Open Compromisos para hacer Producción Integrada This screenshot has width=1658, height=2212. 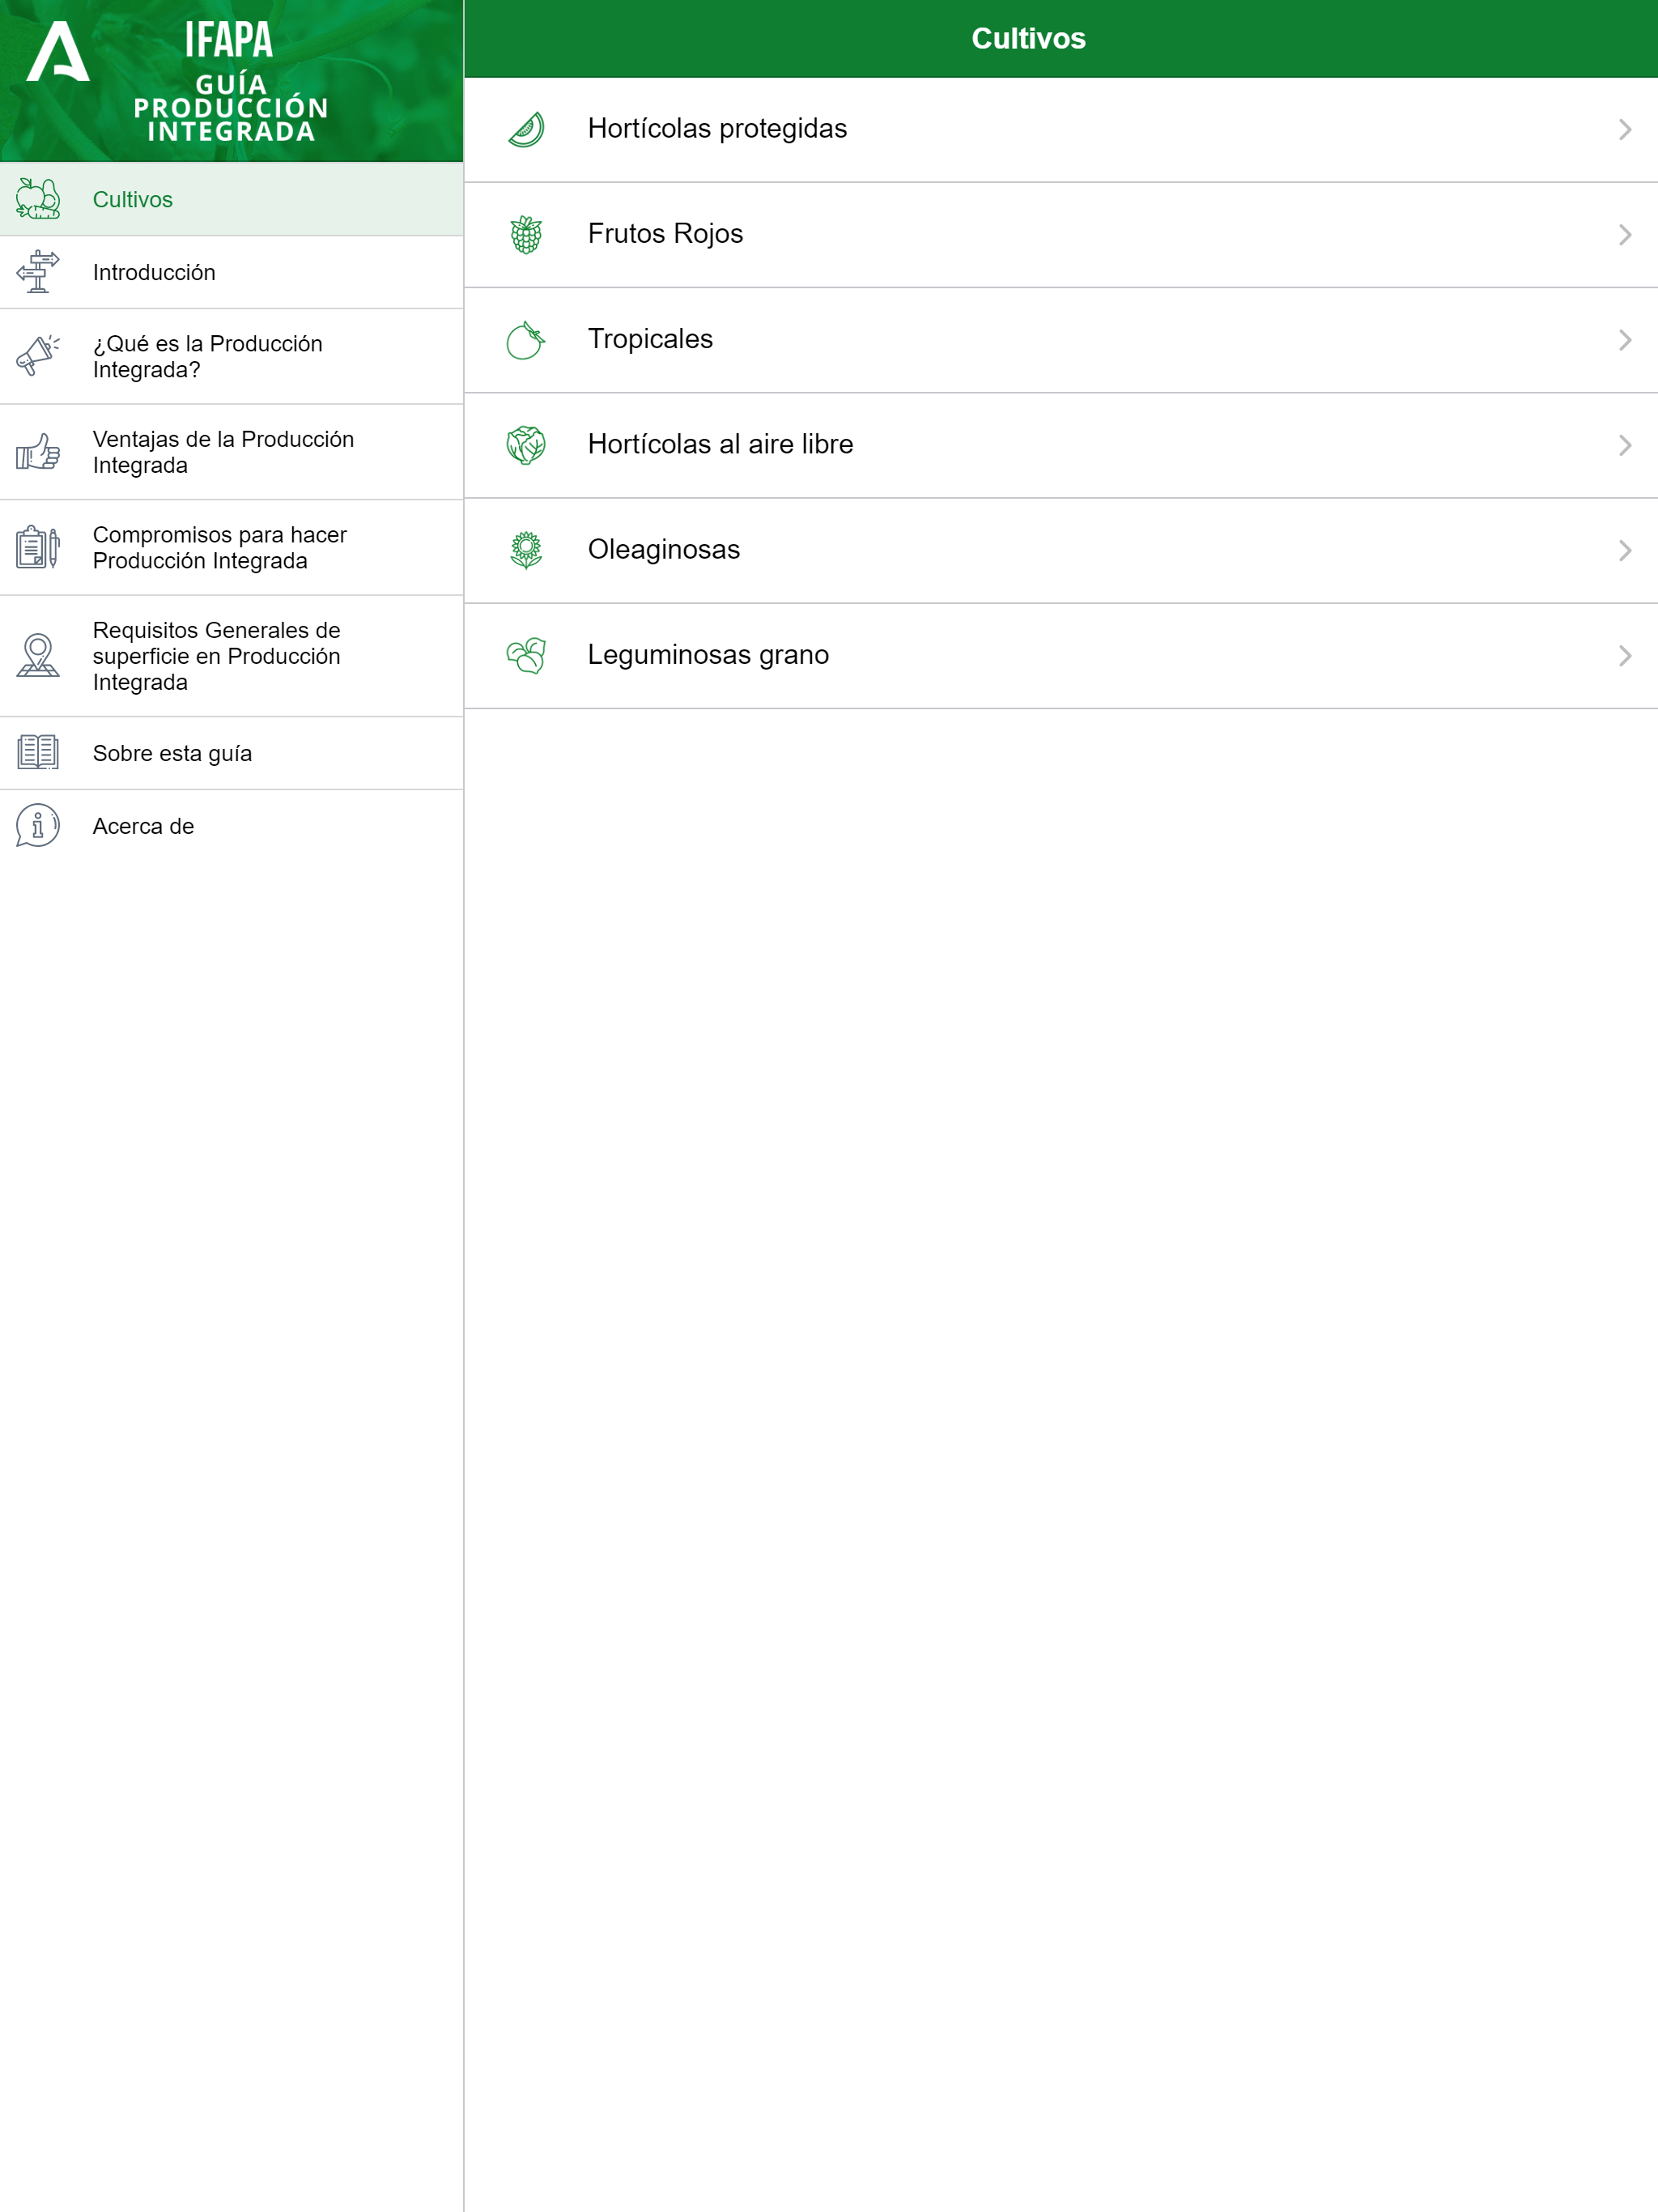[x=232, y=547]
